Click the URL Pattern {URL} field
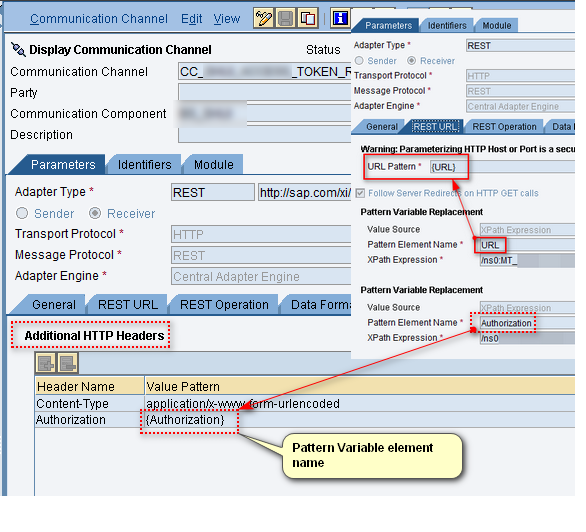This screenshot has width=586, height=532. click(x=502, y=167)
